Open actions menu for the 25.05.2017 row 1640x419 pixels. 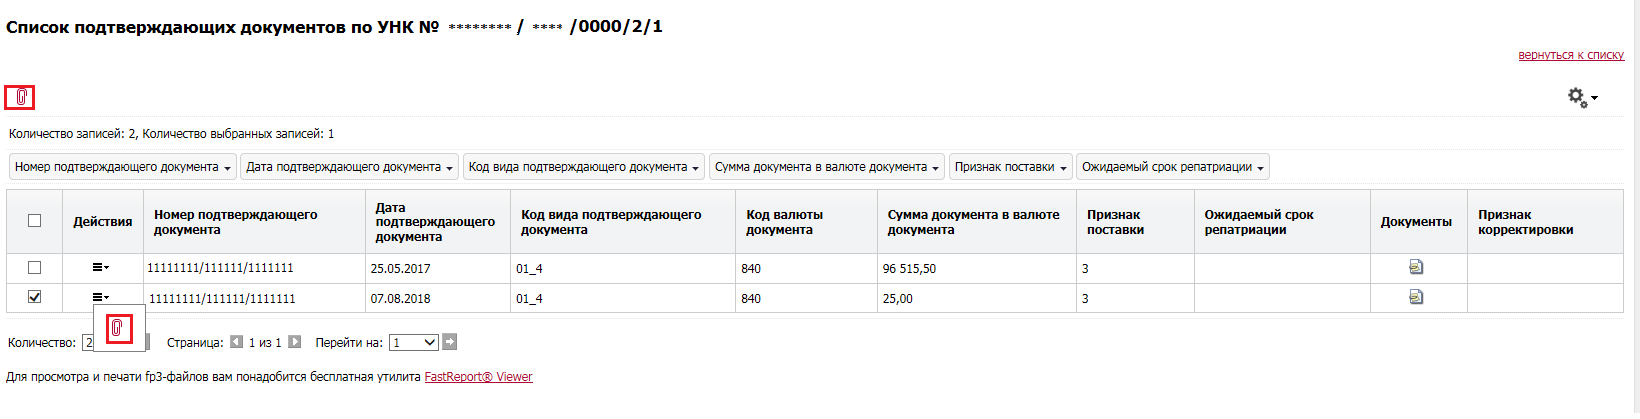click(101, 267)
